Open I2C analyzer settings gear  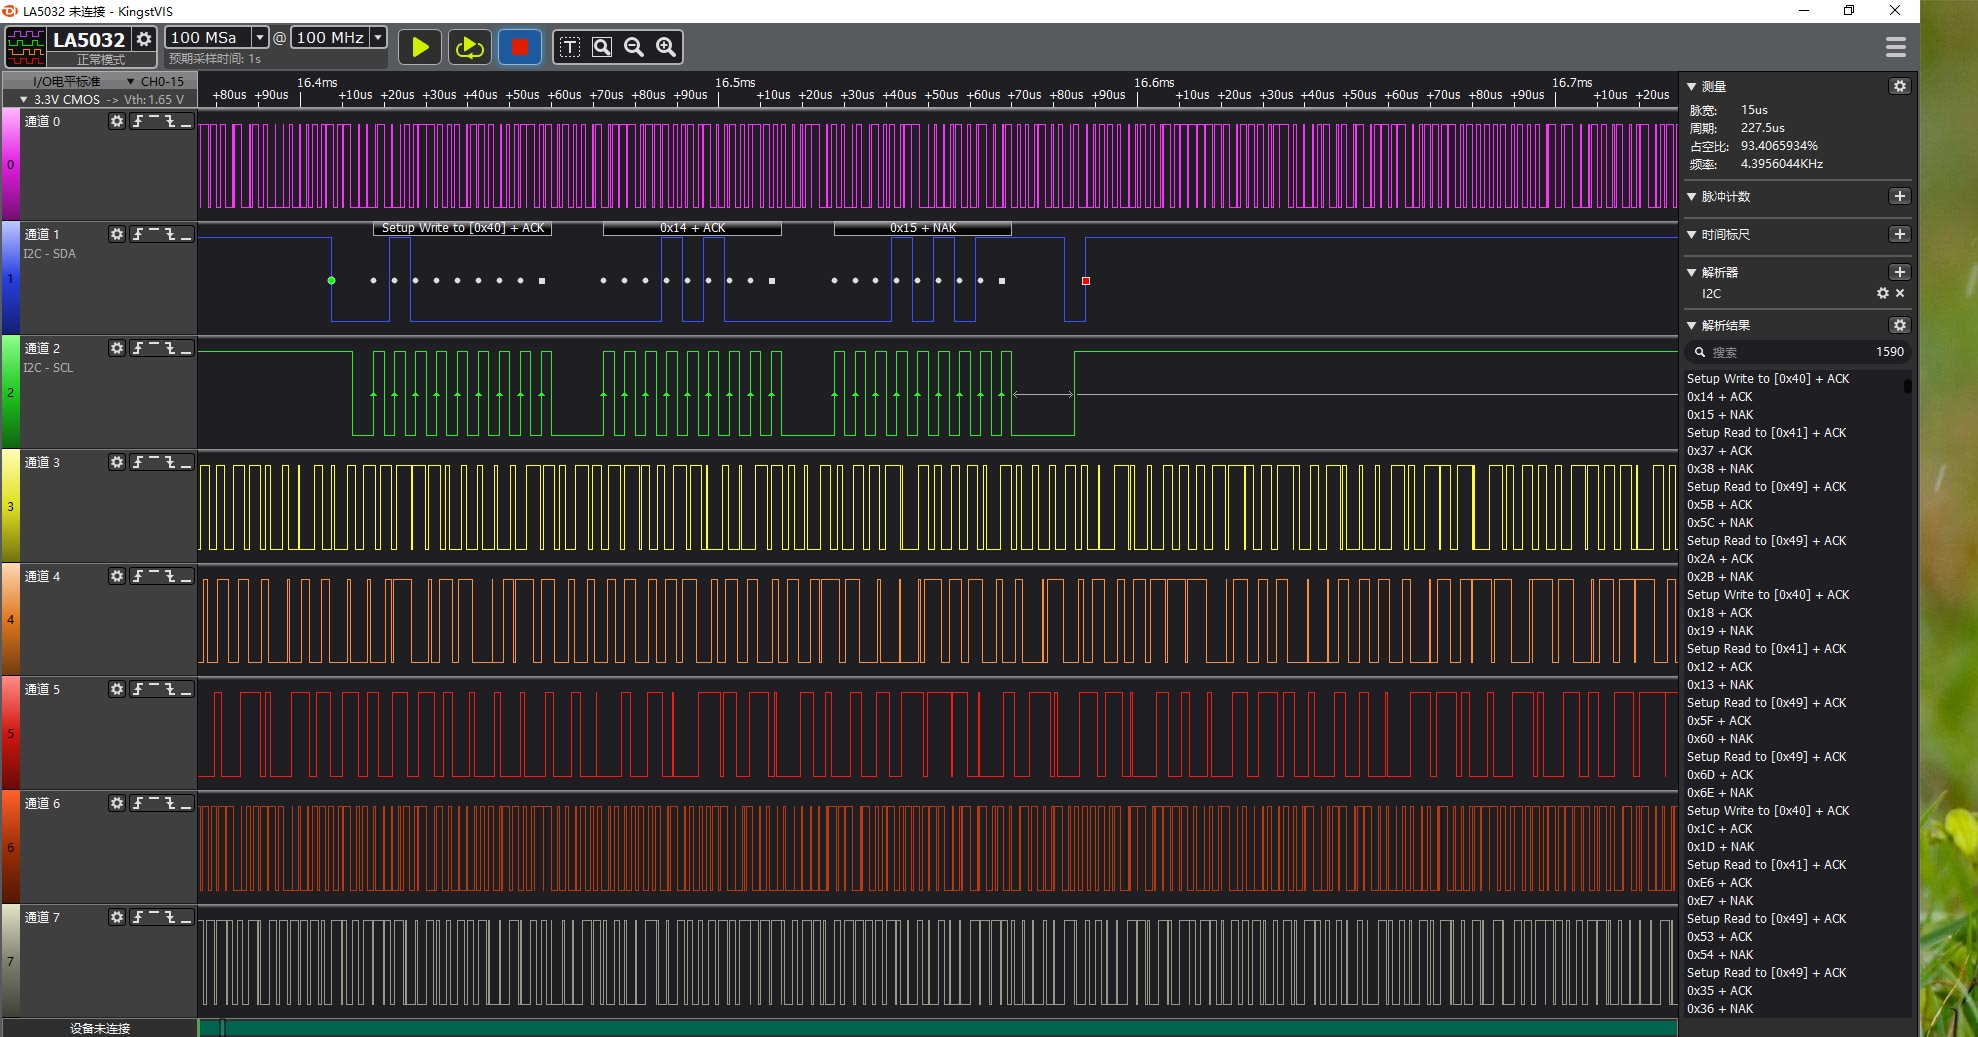point(1883,293)
